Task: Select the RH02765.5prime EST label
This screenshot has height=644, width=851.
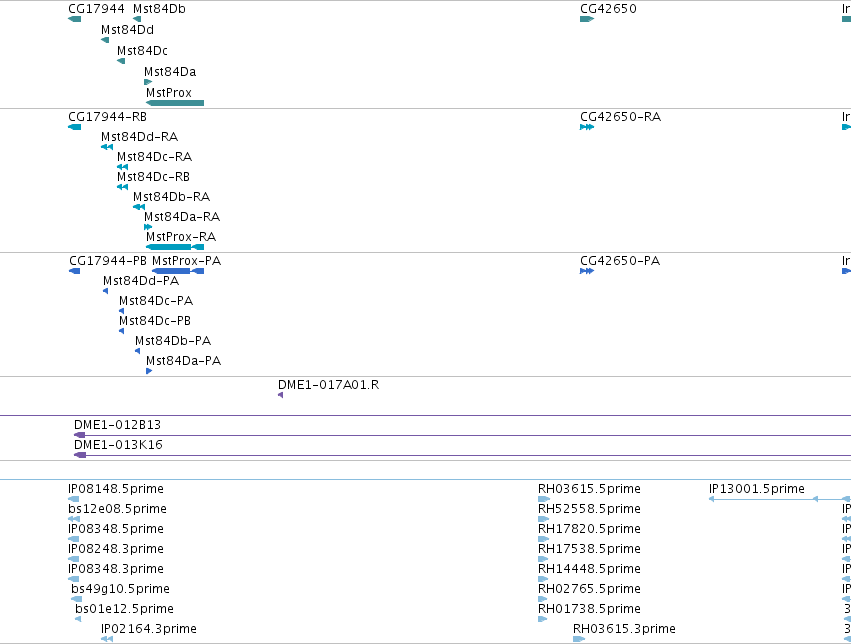Action: (x=589, y=589)
